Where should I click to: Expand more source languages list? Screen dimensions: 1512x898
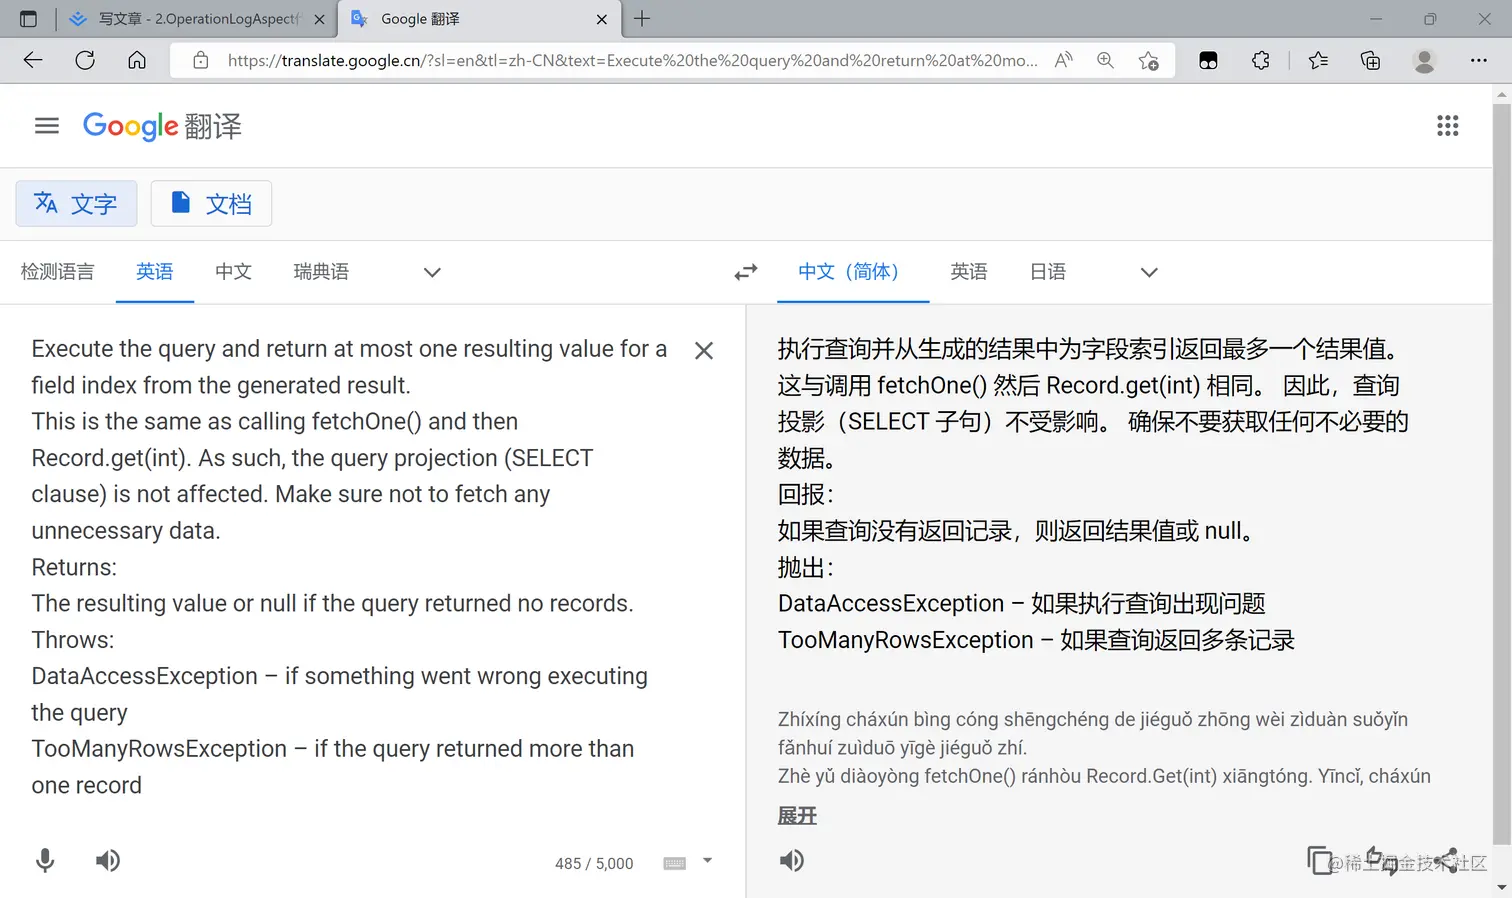pos(432,272)
